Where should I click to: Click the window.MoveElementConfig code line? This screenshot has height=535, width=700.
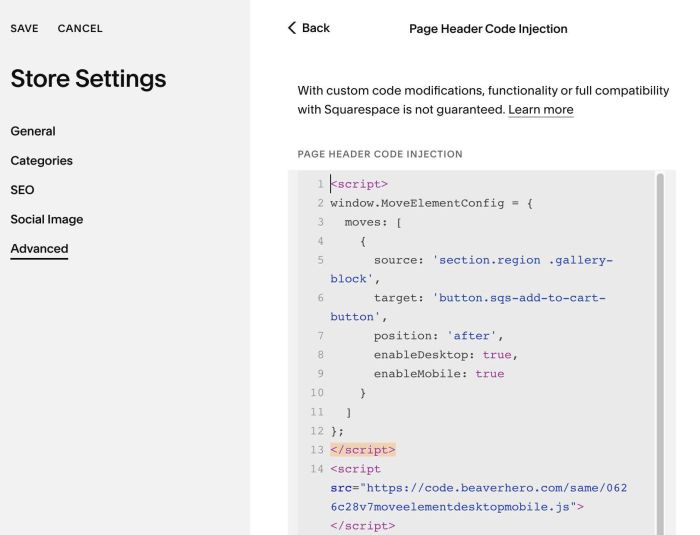[431, 203]
